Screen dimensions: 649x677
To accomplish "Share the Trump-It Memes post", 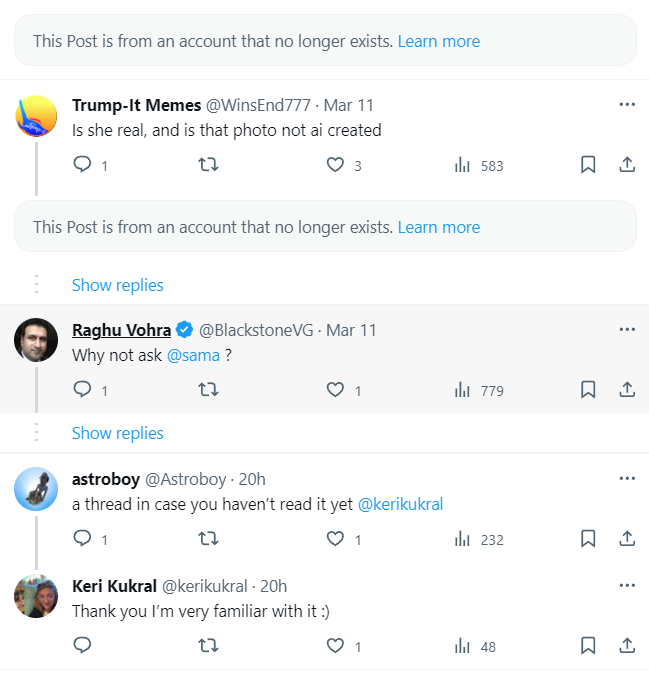I will (x=627, y=165).
